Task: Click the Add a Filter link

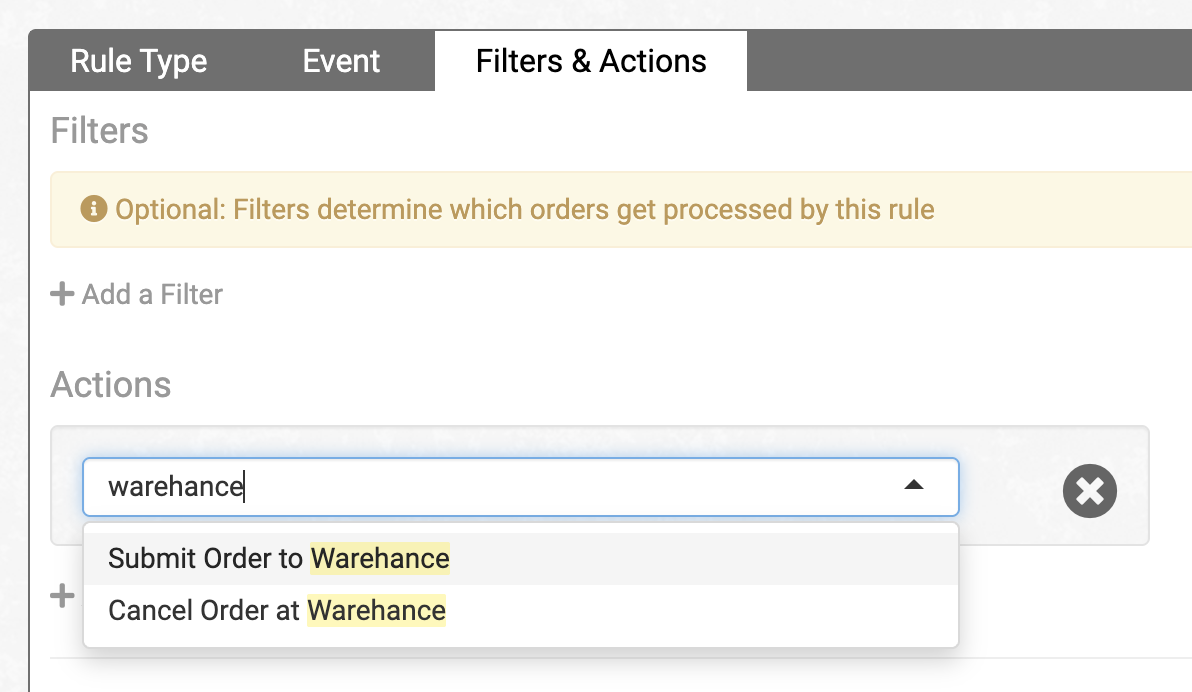Action: click(137, 294)
